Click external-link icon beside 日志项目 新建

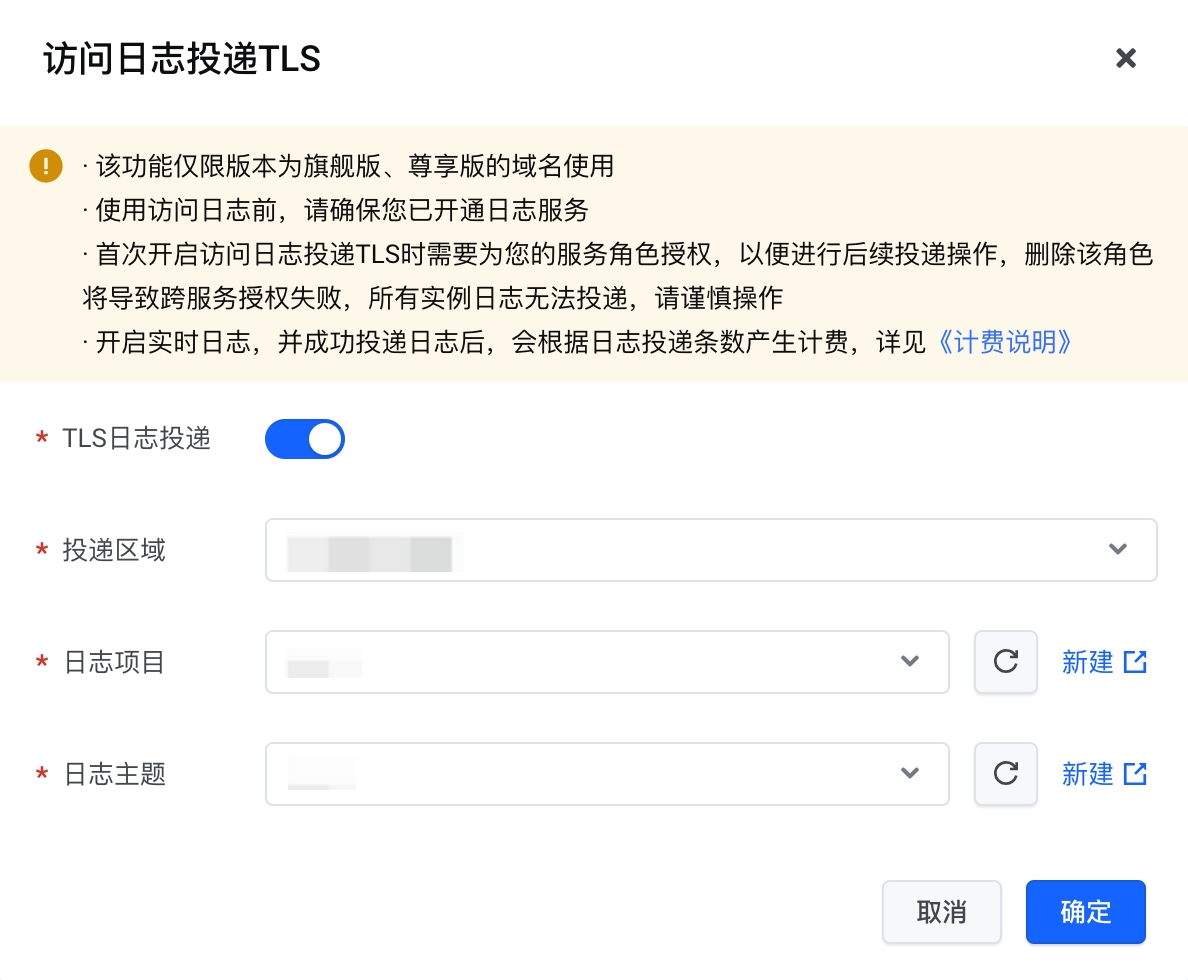1135,662
